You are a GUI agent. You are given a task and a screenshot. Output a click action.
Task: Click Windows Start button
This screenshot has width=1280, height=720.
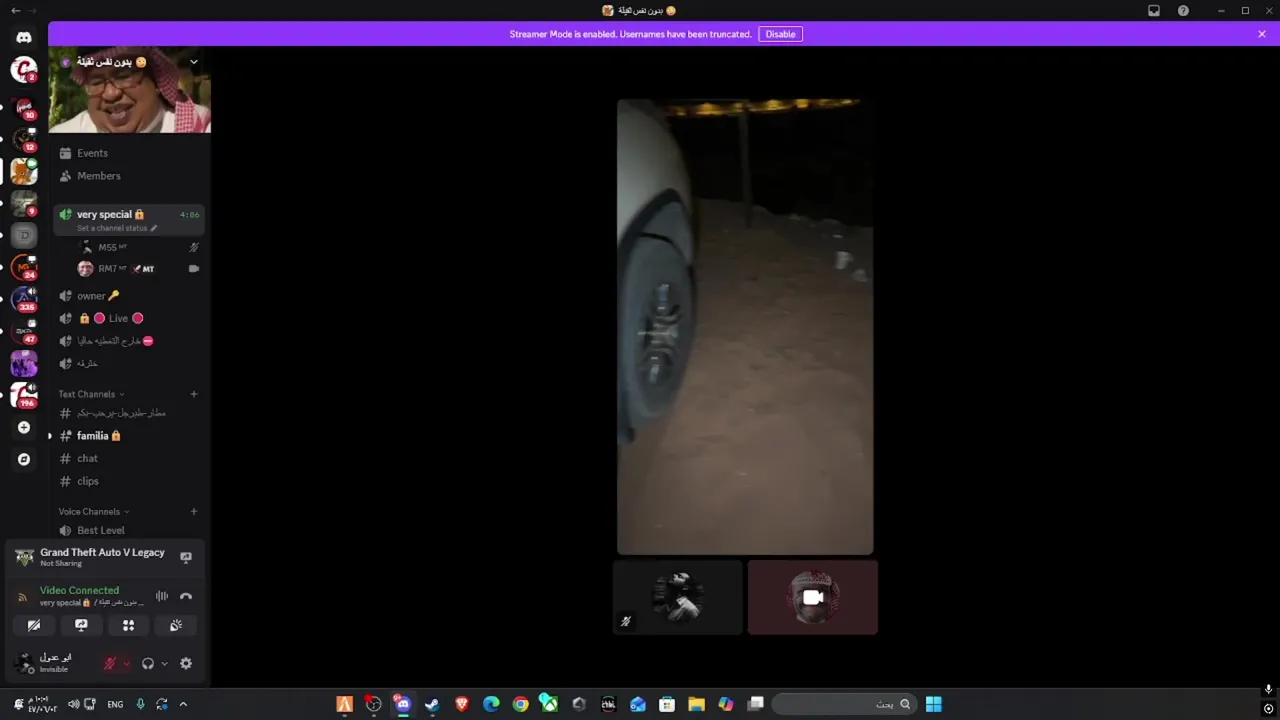pyautogui.click(x=933, y=704)
